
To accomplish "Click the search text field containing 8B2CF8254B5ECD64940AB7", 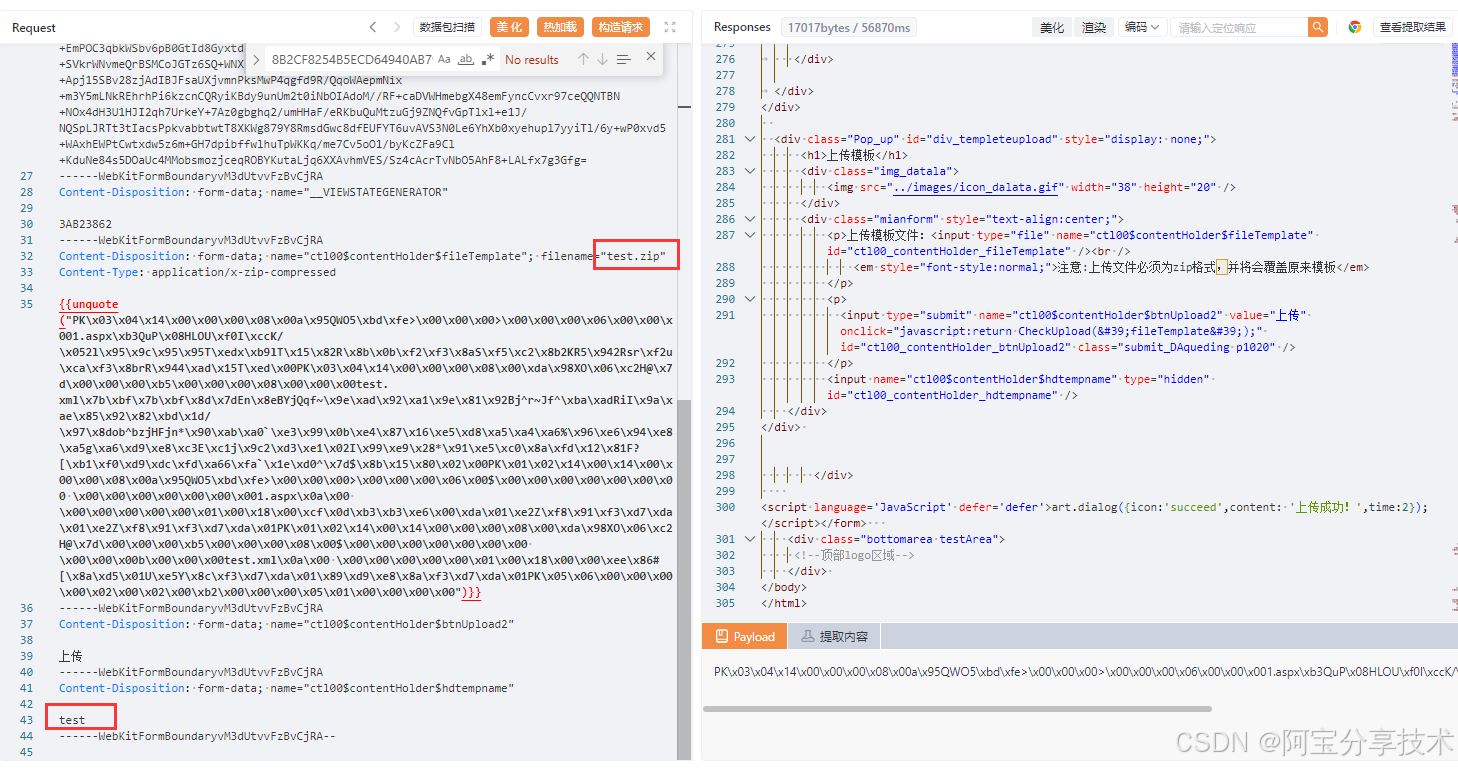I will (350, 59).
